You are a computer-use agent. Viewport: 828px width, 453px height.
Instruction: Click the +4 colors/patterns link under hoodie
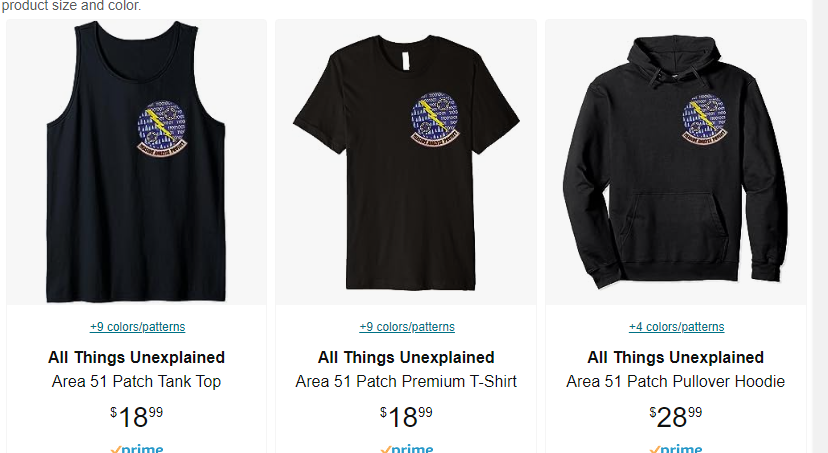676,327
